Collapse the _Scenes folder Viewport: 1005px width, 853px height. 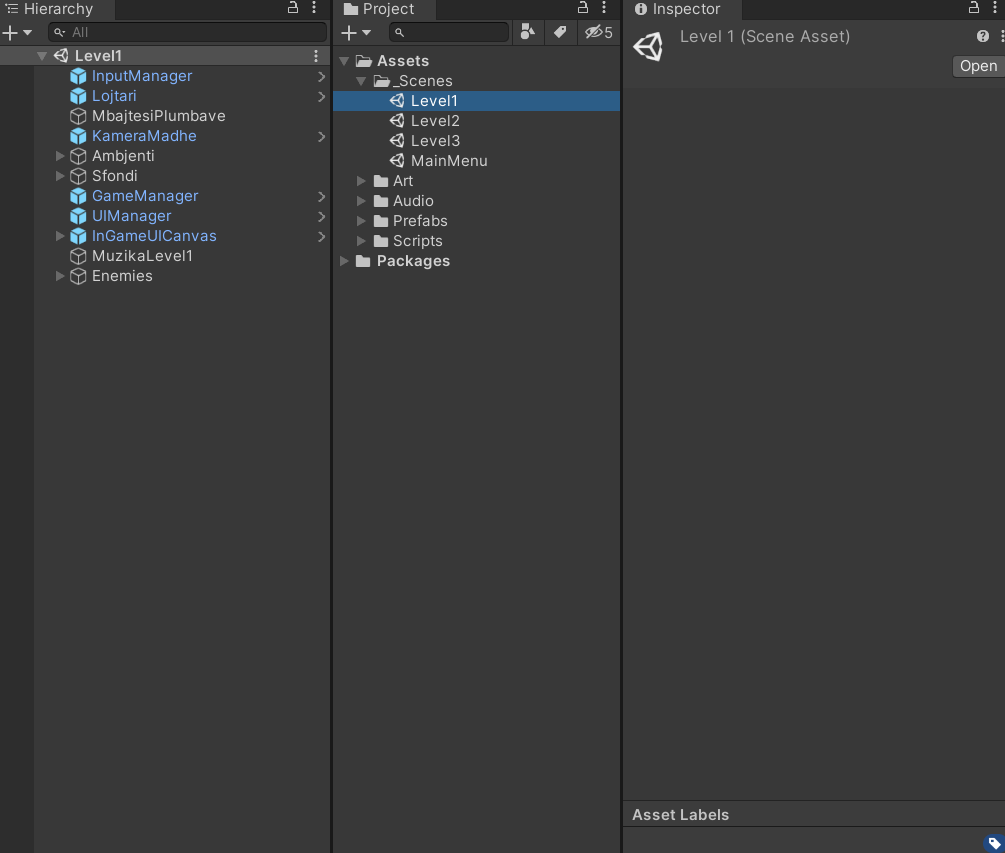tap(361, 81)
